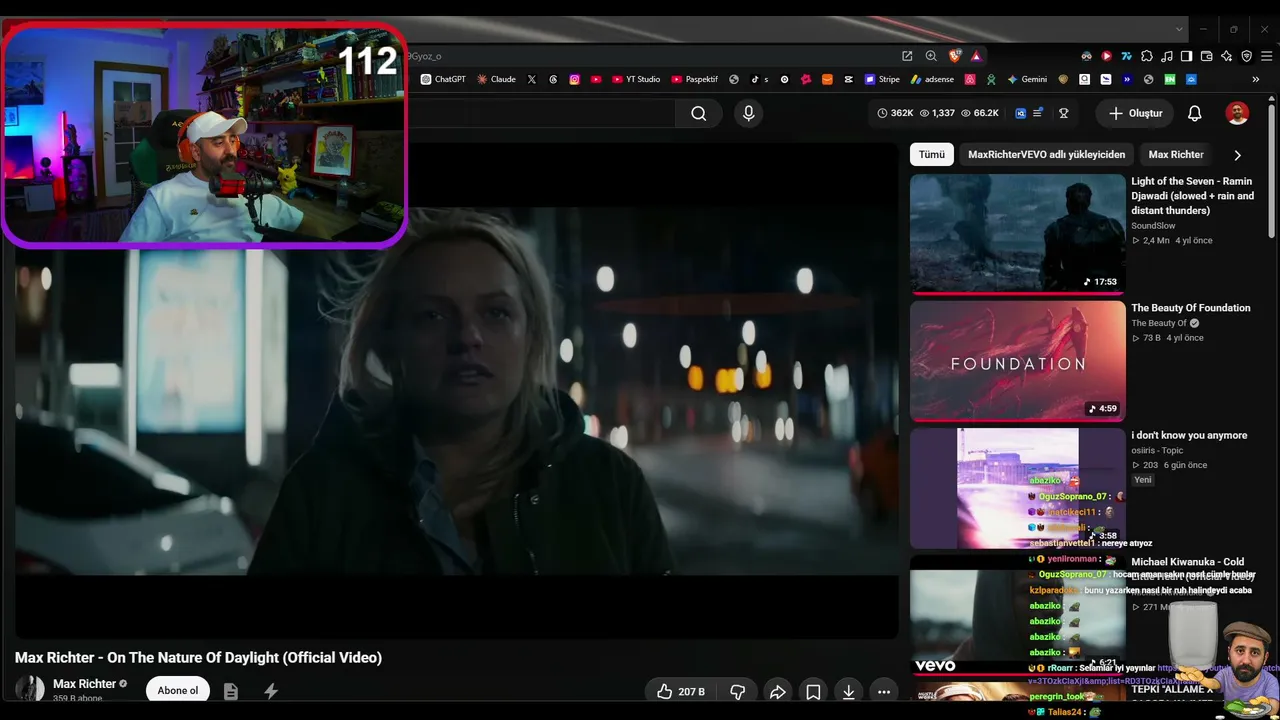
Task: Open the browser extensions puzzle icon
Action: [x=1146, y=56]
